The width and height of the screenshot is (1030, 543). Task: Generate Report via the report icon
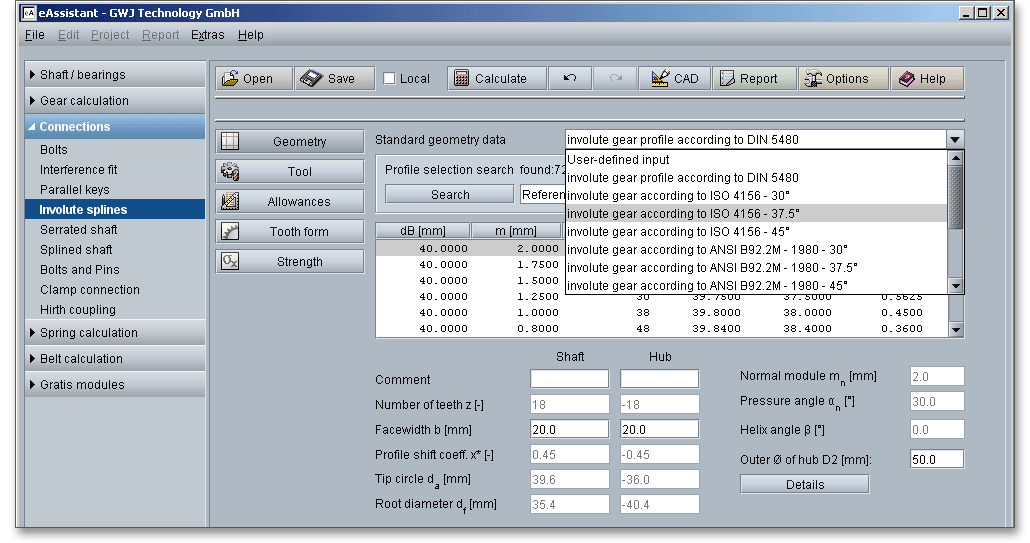[725, 79]
